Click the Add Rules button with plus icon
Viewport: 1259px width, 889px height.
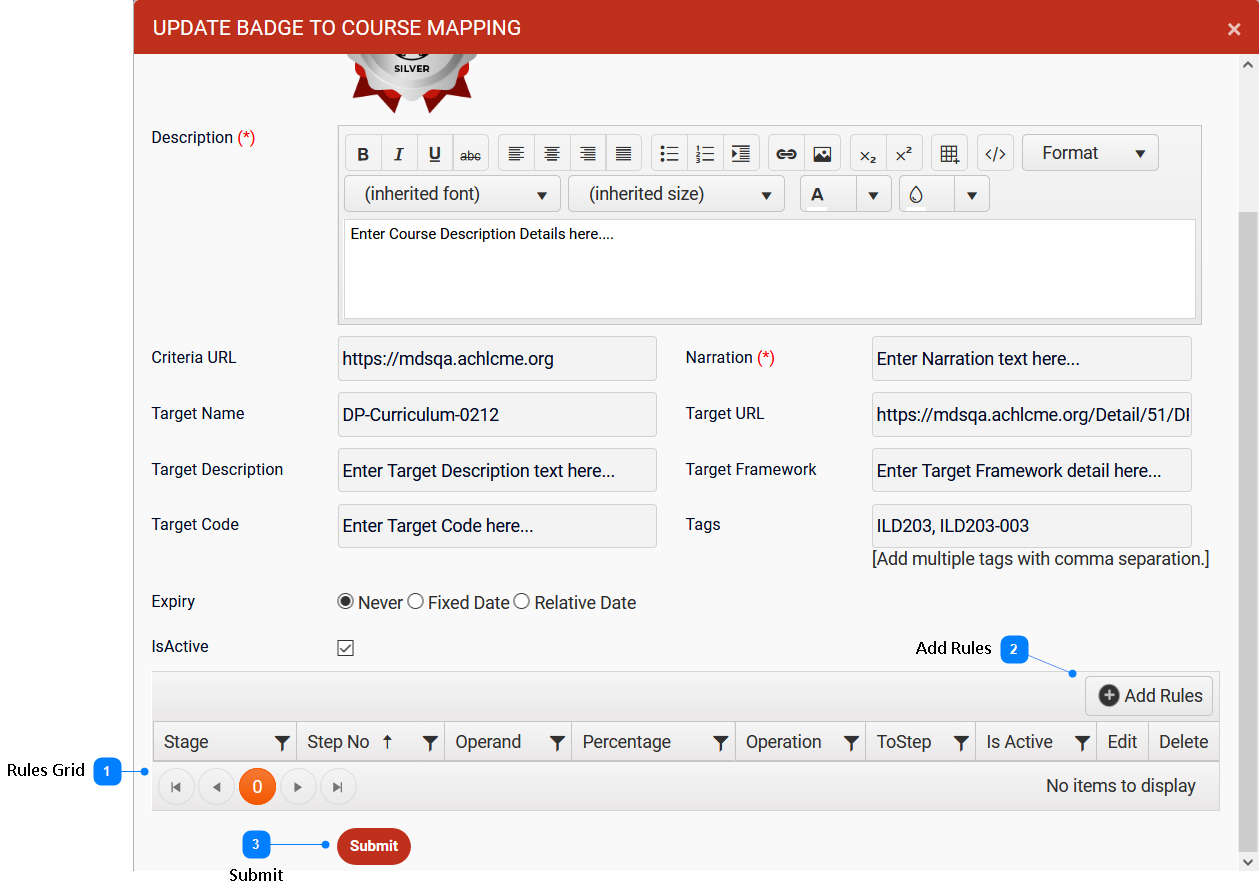[x=1149, y=696]
